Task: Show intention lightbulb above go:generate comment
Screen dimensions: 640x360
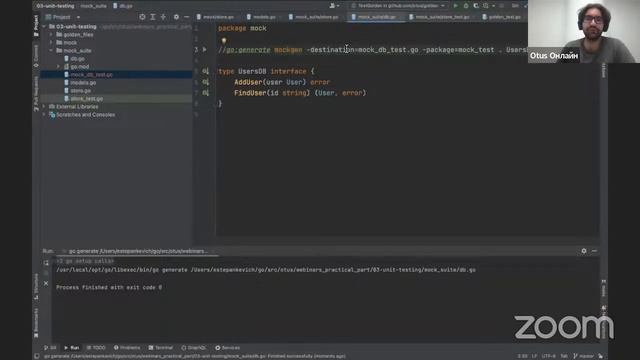Action: [x=224, y=40]
